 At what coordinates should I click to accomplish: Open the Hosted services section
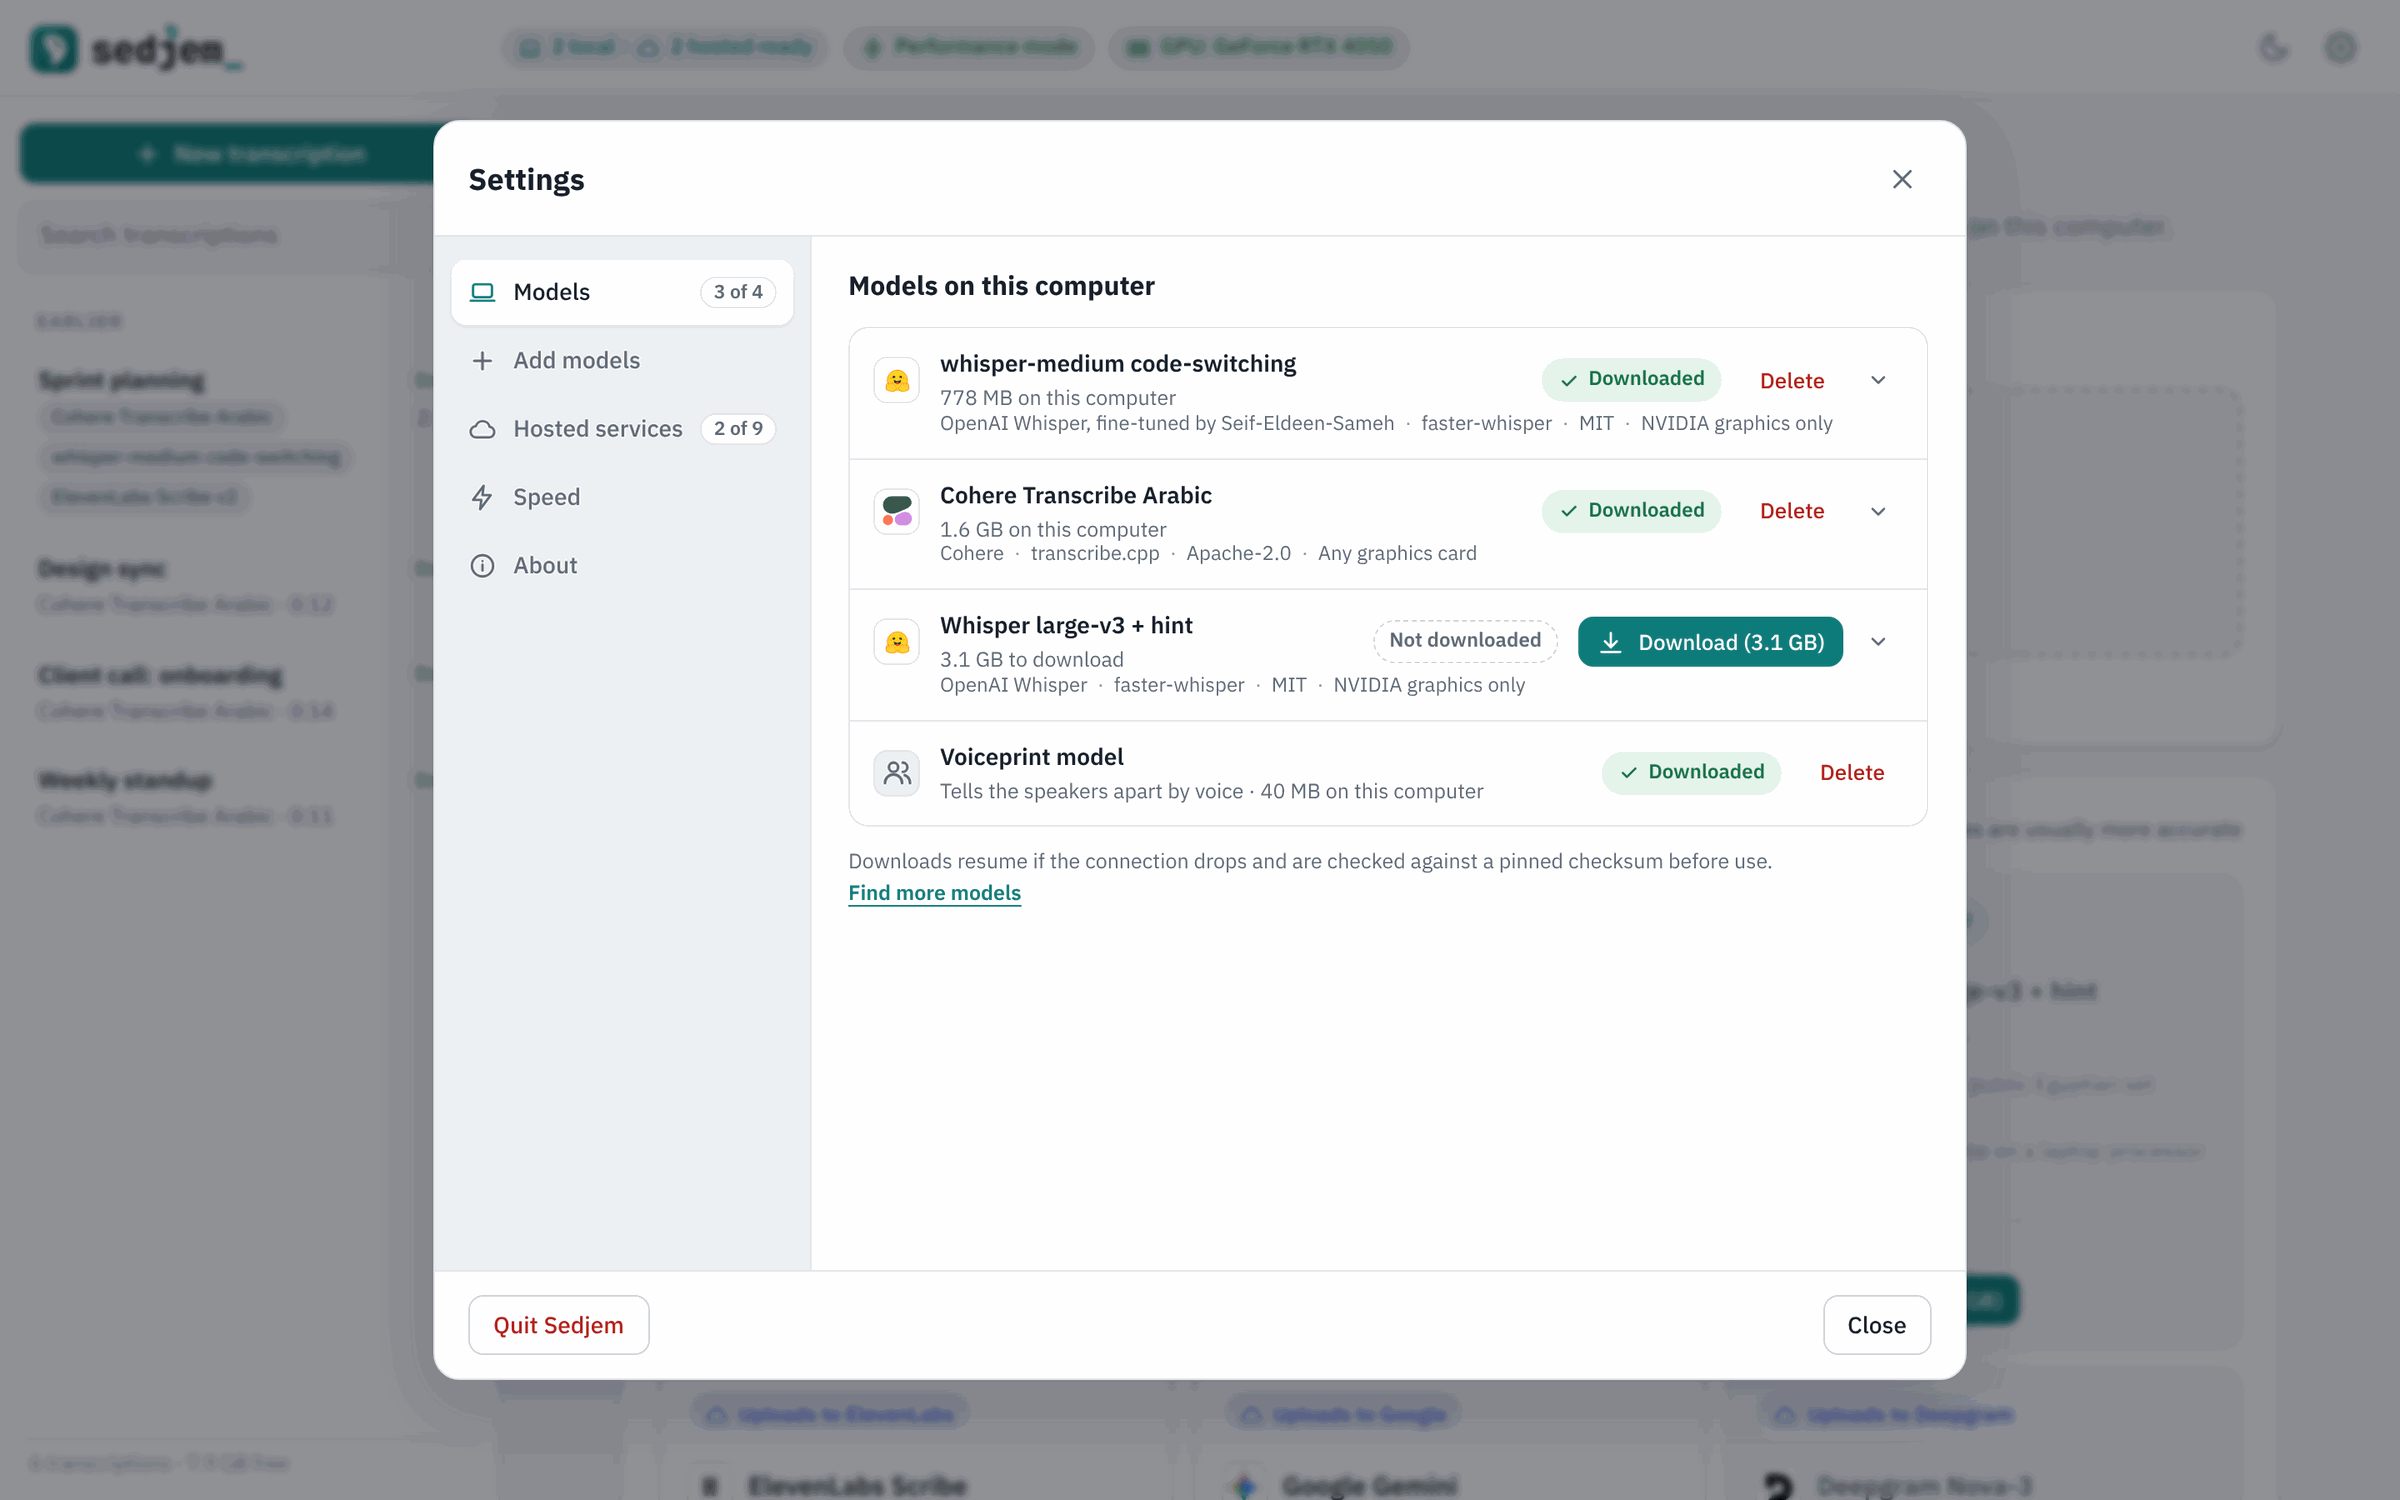coord(622,429)
